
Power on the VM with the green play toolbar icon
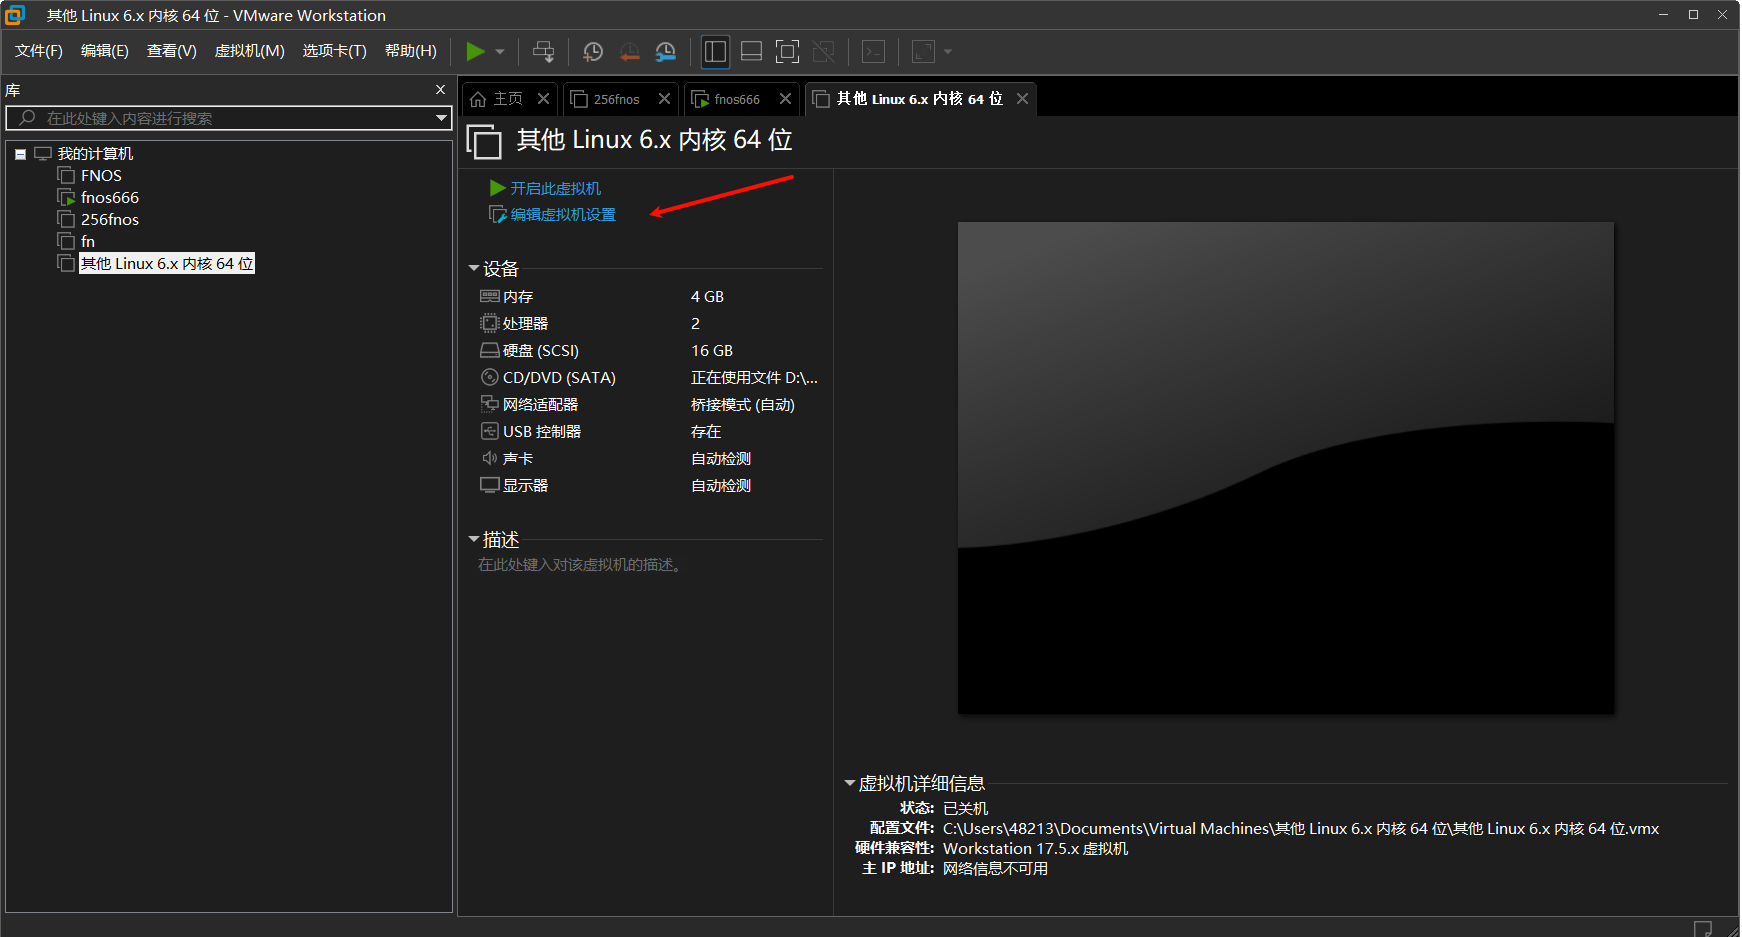point(476,51)
